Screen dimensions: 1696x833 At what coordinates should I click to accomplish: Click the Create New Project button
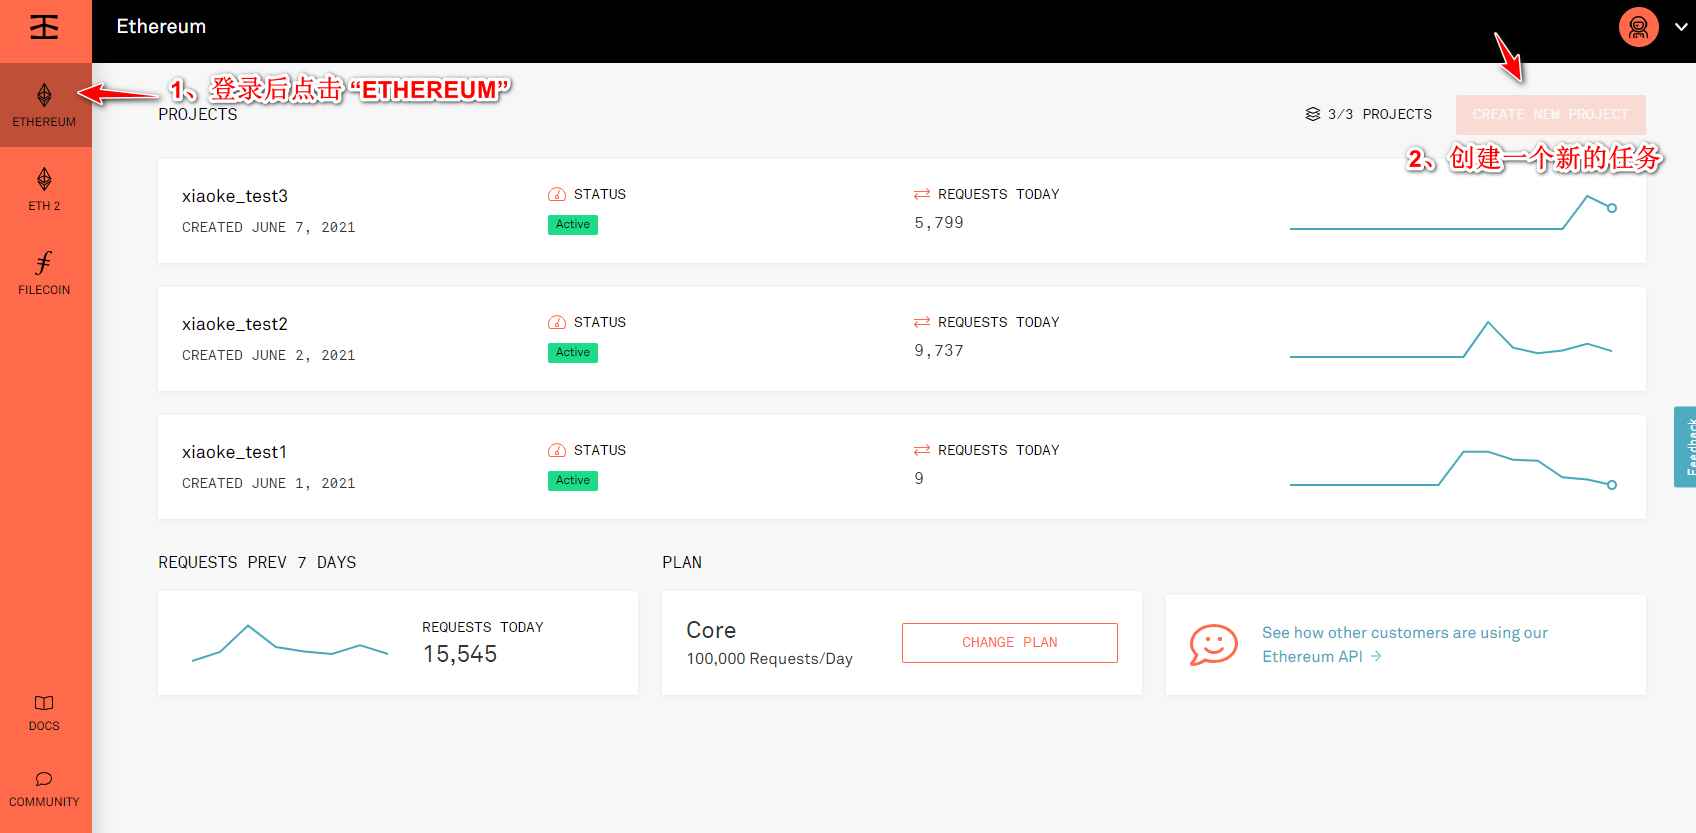coord(1550,114)
